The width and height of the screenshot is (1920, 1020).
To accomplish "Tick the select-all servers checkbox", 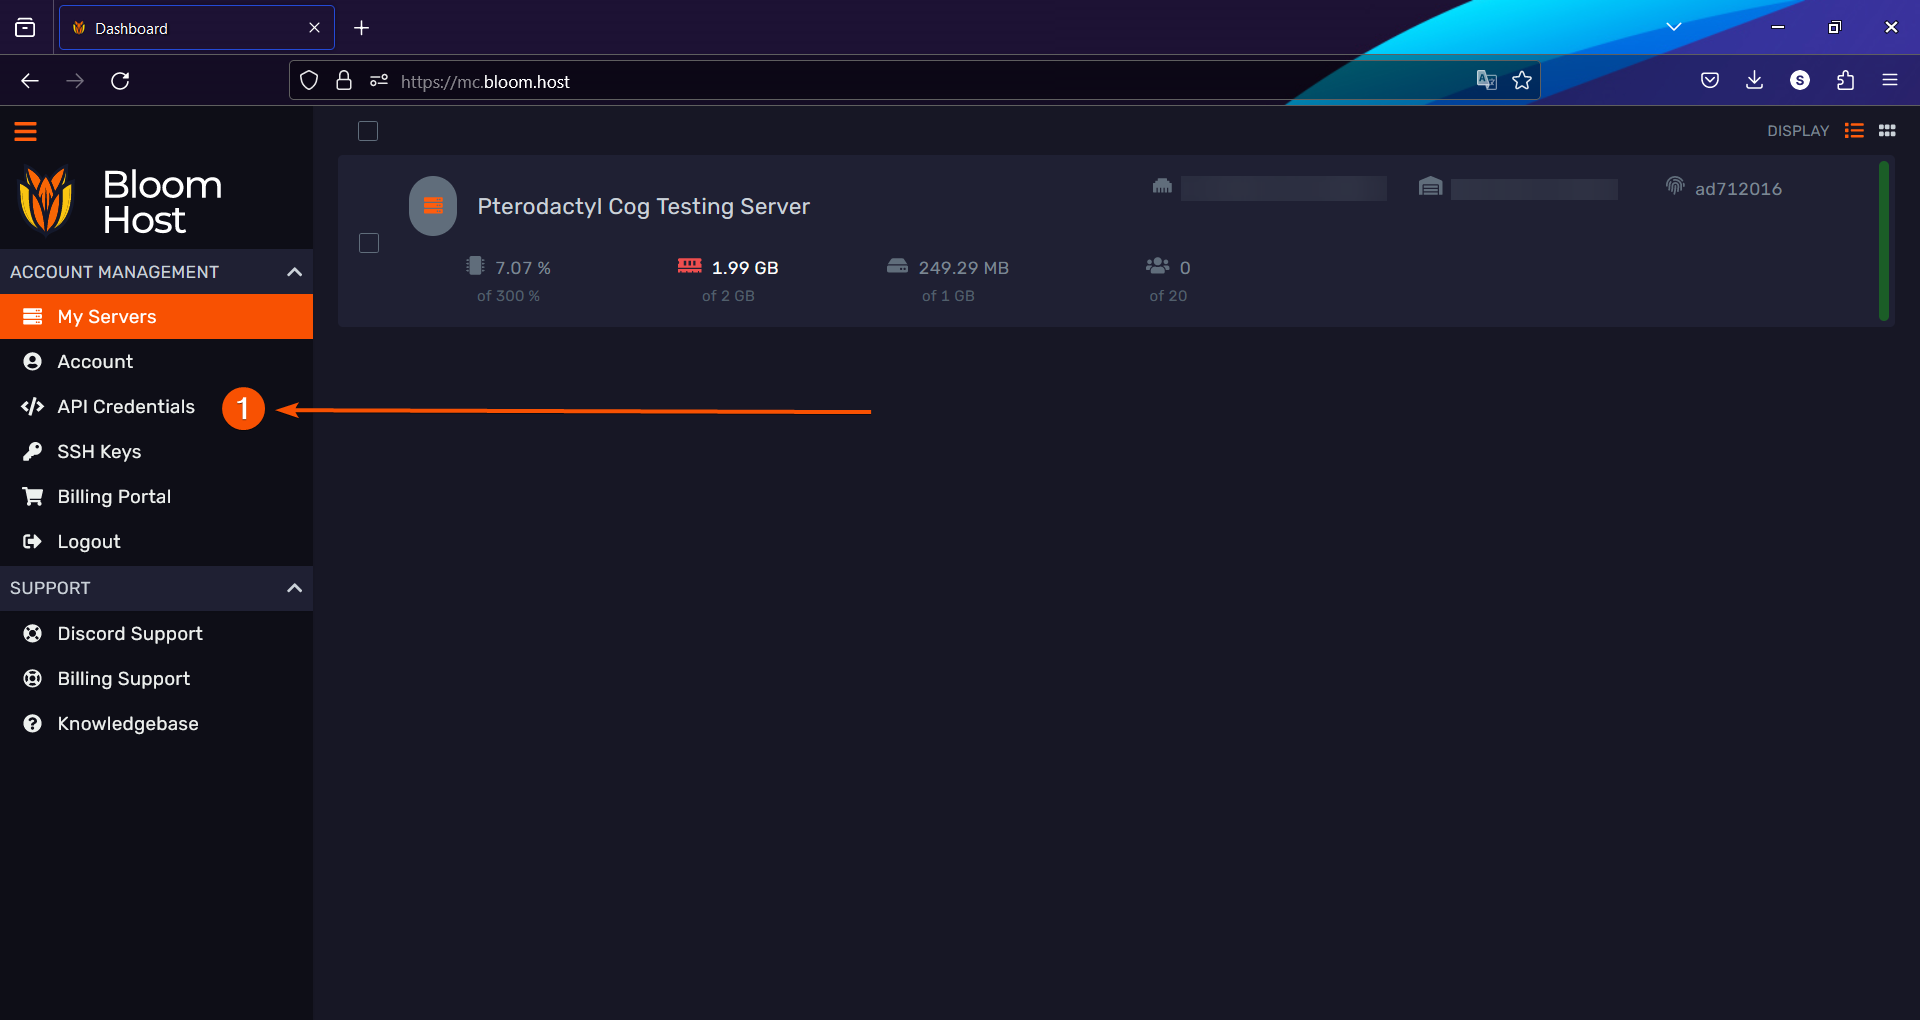I will point(368,131).
